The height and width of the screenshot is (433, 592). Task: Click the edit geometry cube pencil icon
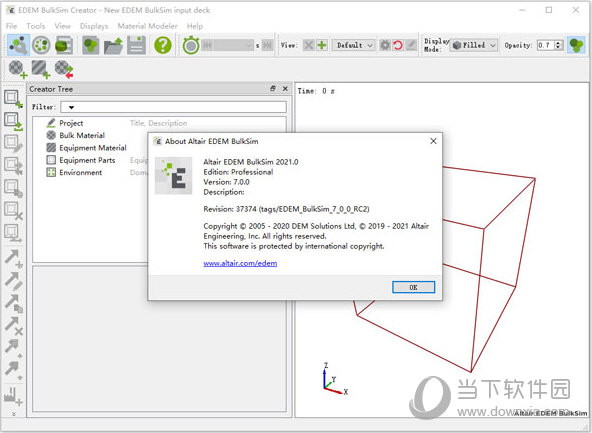click(x=13, y=144)
